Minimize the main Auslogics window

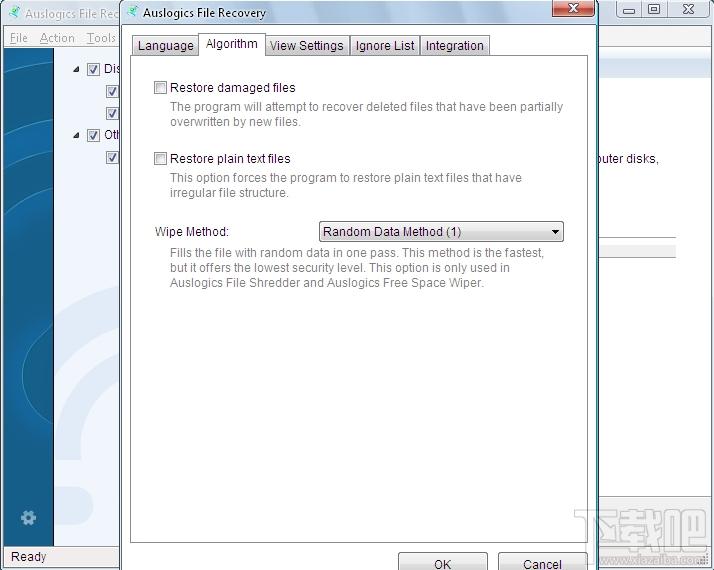629,10
